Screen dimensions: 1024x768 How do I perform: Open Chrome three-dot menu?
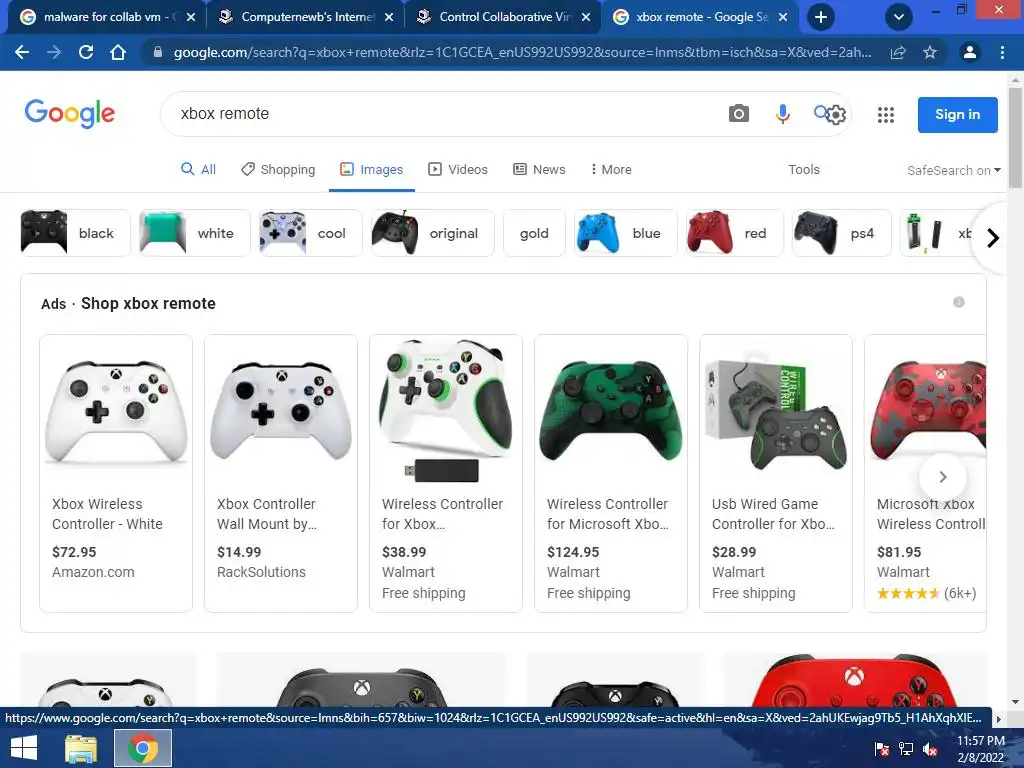point(1002,52)
